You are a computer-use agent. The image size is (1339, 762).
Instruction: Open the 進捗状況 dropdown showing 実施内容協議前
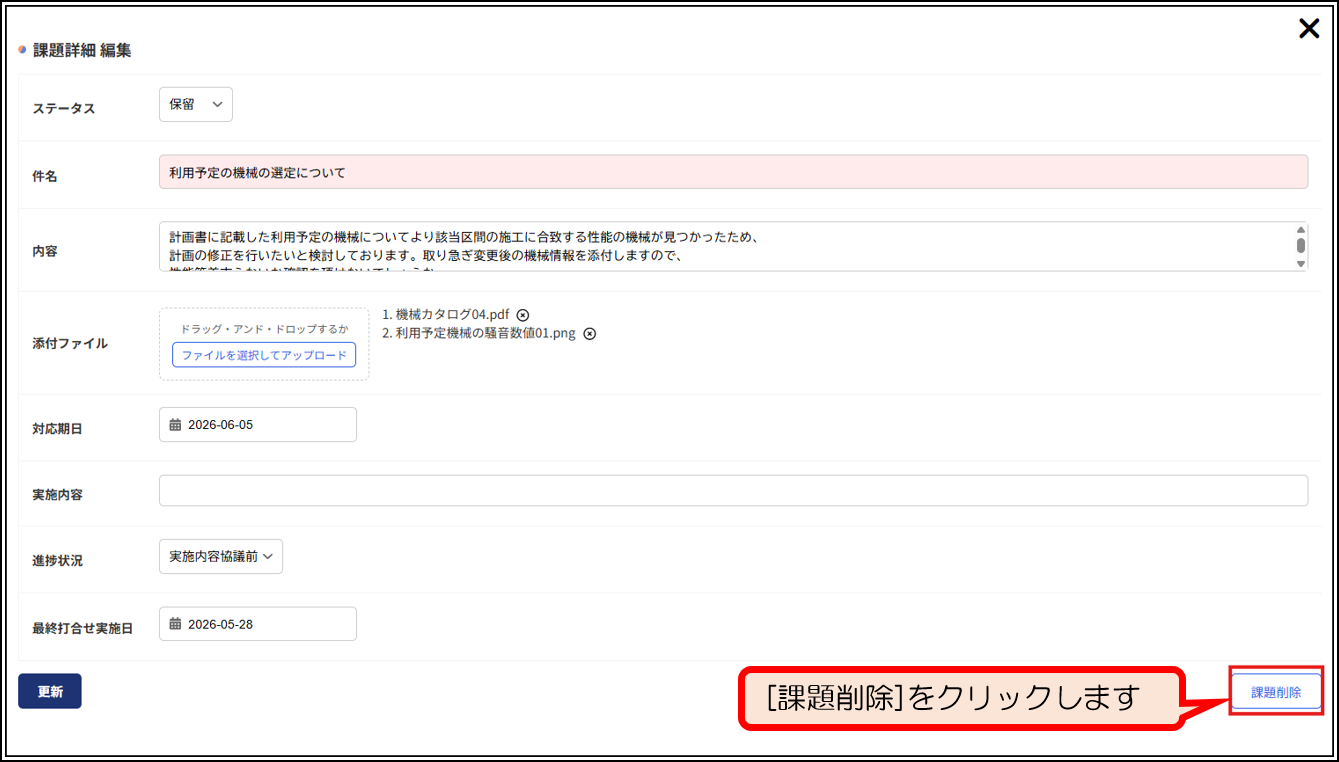coord(221,557)
